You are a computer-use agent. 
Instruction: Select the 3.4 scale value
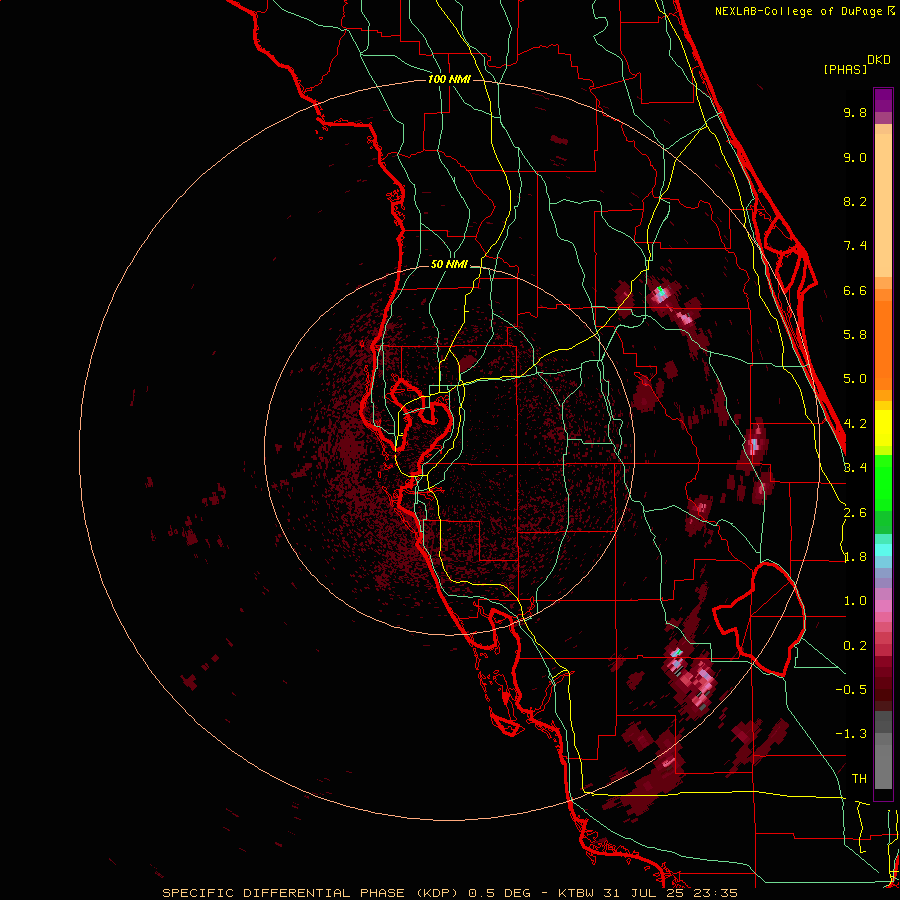click(855, 468)
